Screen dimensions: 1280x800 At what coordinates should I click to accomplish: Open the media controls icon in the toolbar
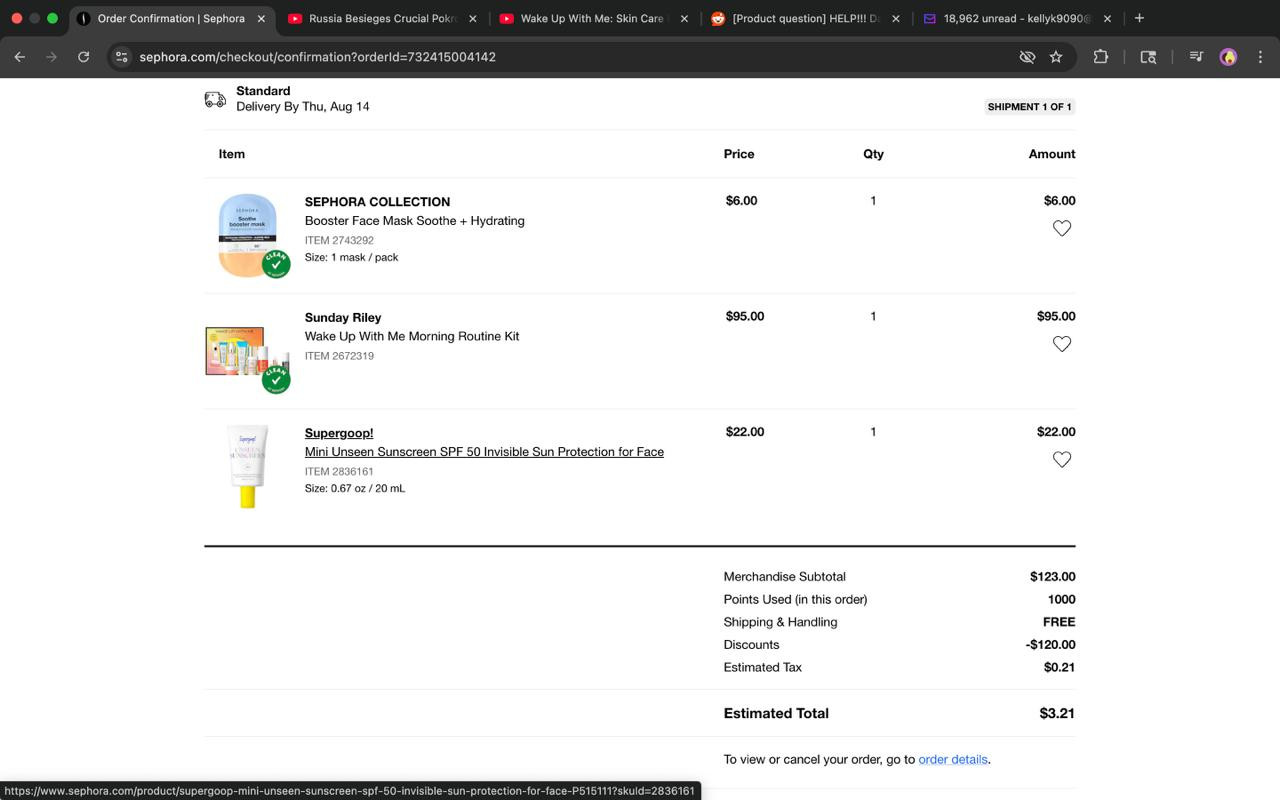pyautogui.click(x=1195, y=57)
